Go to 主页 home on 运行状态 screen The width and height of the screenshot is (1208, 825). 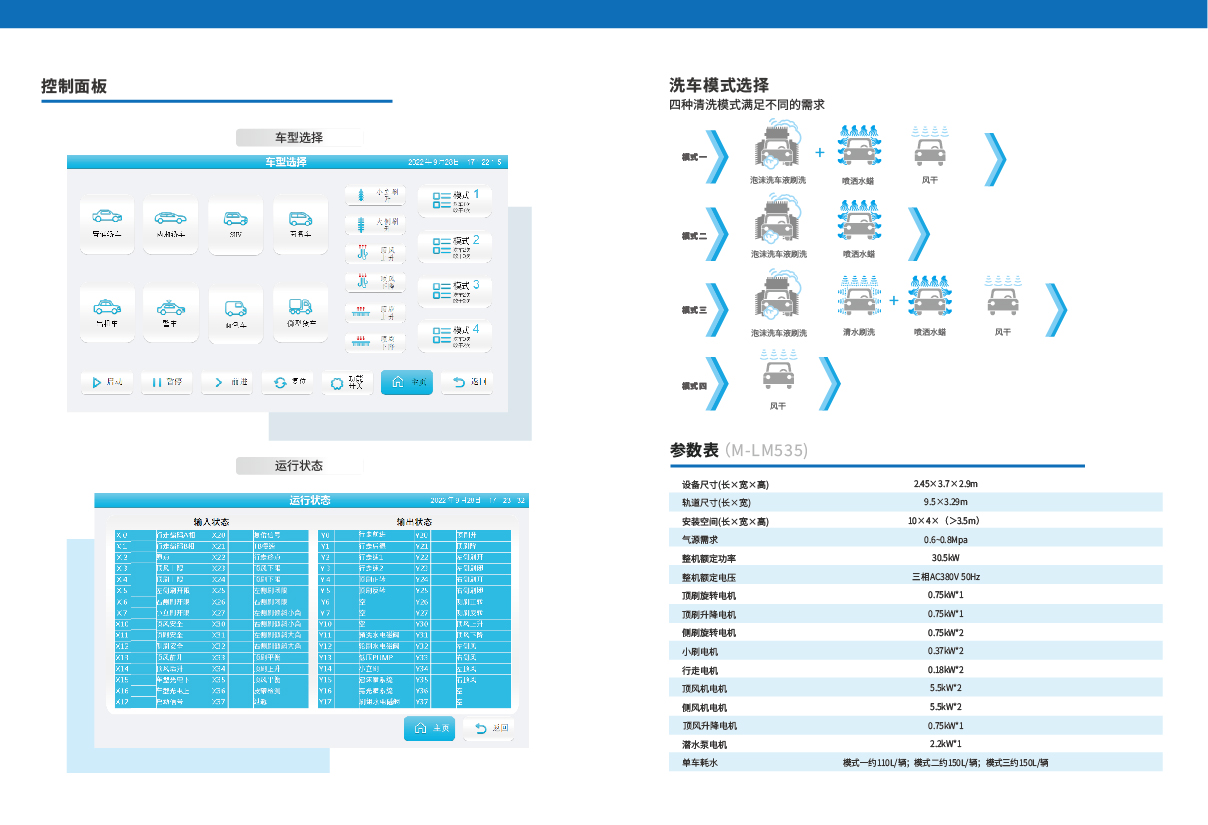430,729
